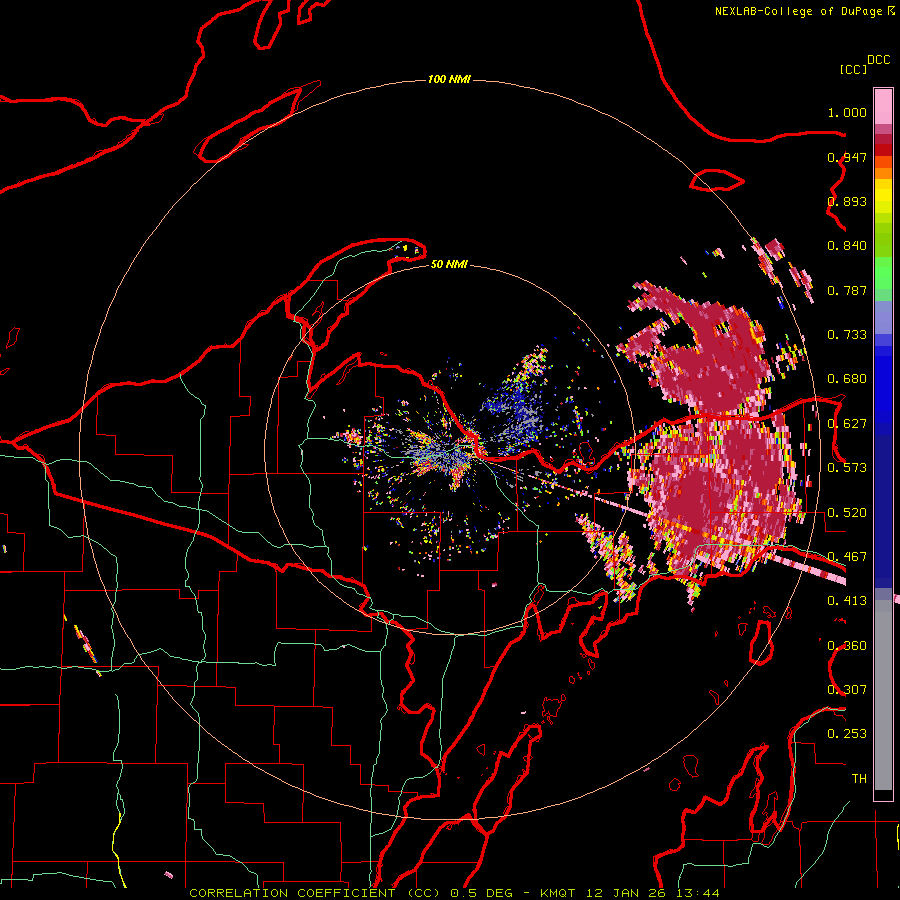Click the 0.733 scale value
900x900 pixels.
pos(847,335)
